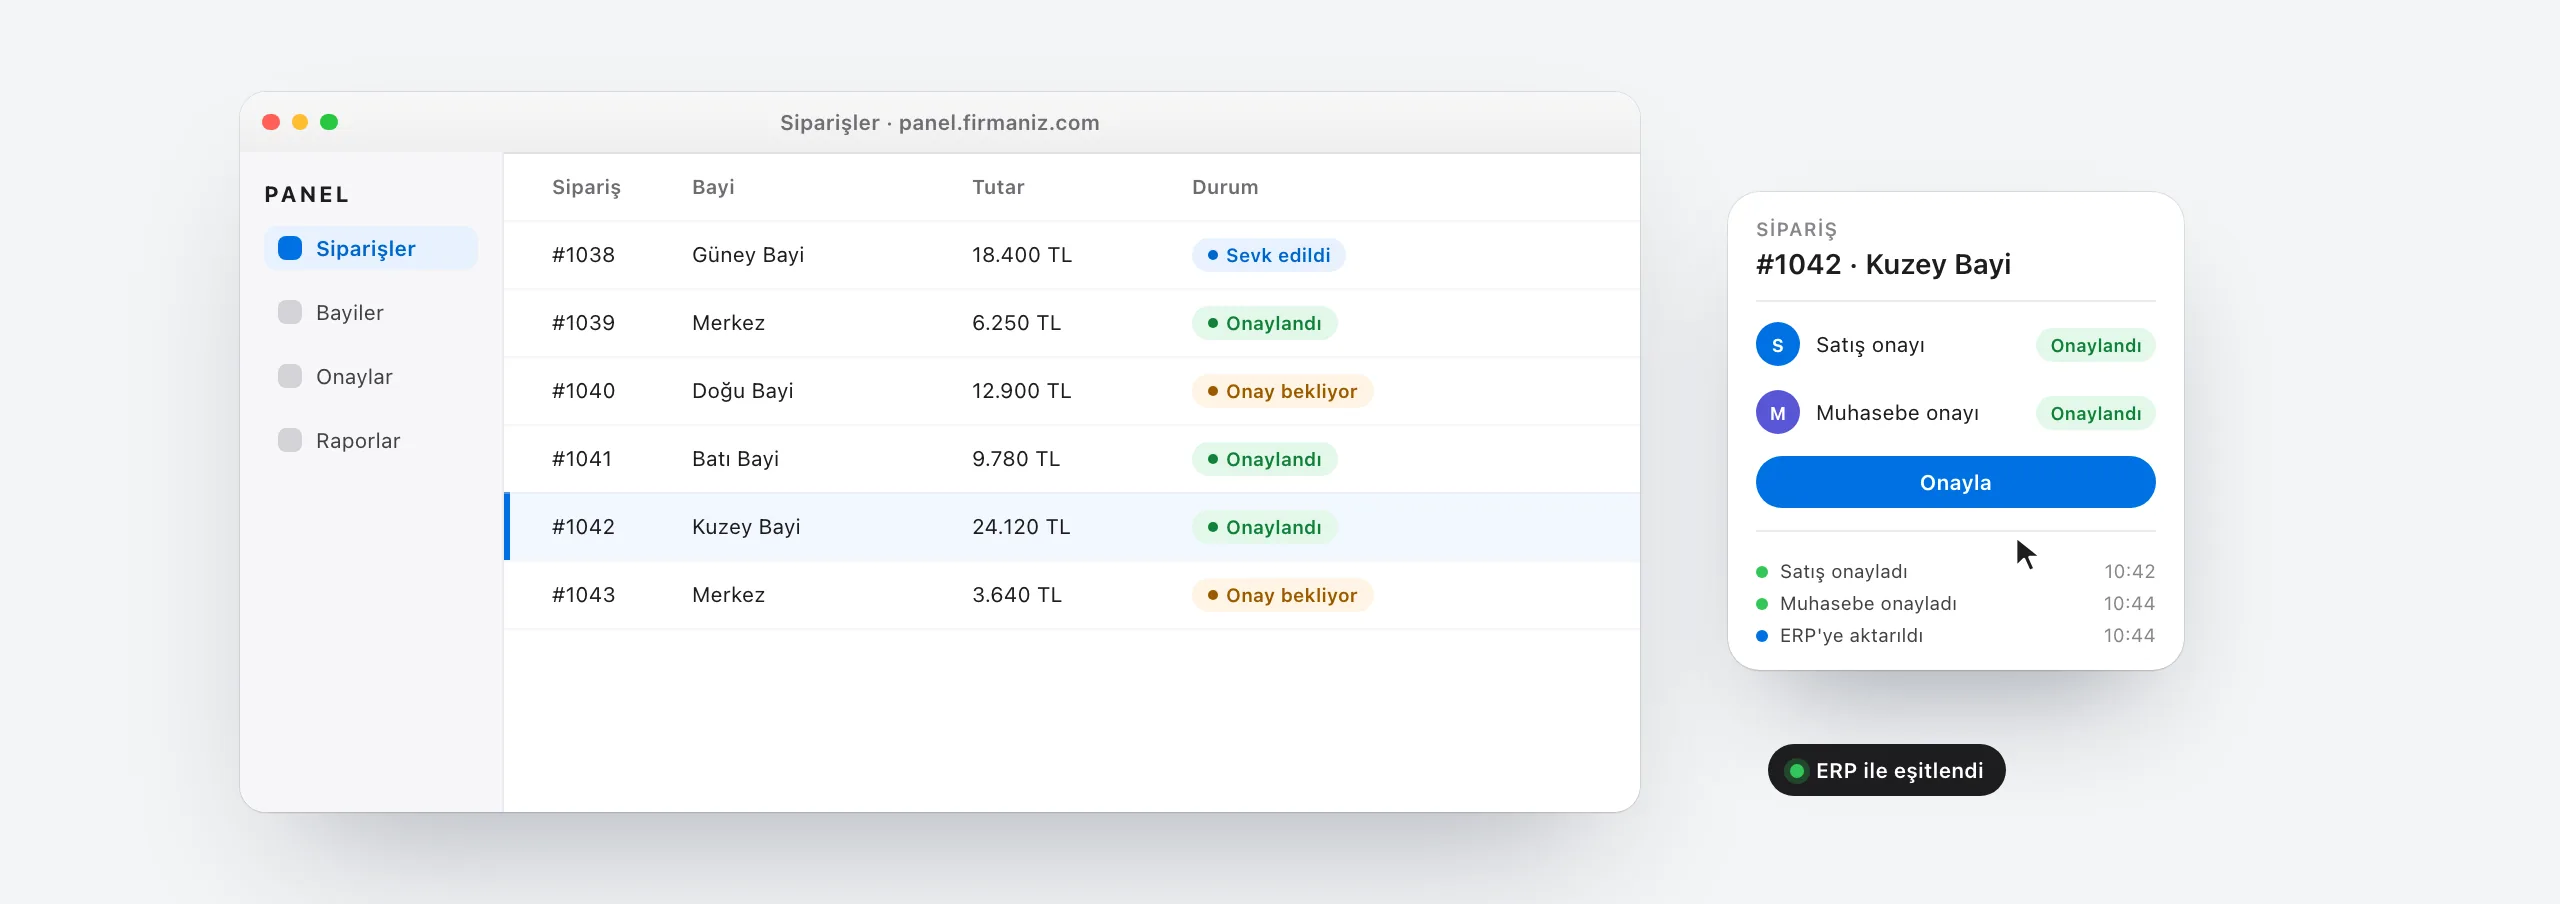Click the blue Onayla button
This screenshot has height=904, width=2560.
coord(1956,482)
